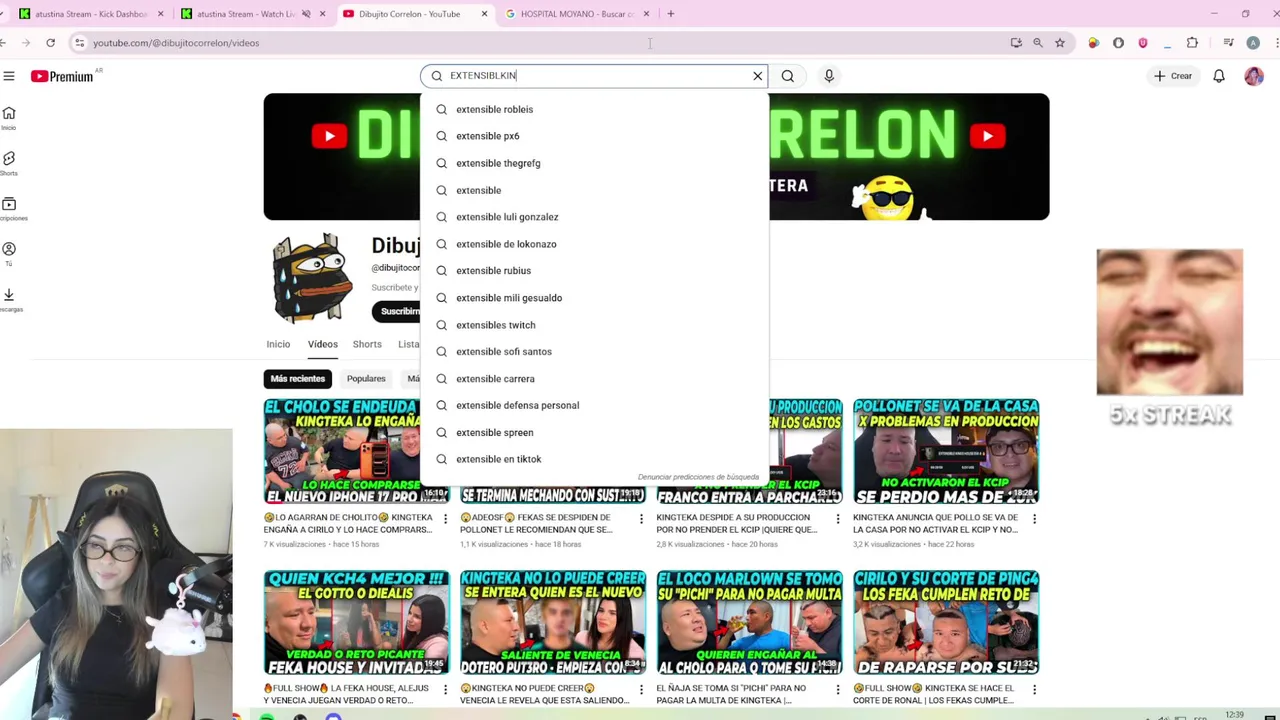Open more options for ADEOS FEKAS SE DESPIDEN video
The width and height of the screenshot is (1280, 720).
[x=641, y=519]
